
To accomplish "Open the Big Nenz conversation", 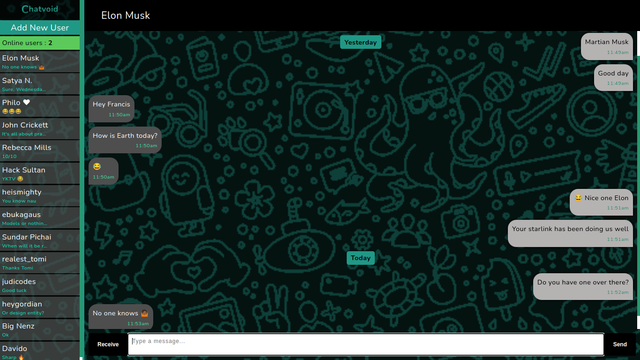I will [40, 329].
